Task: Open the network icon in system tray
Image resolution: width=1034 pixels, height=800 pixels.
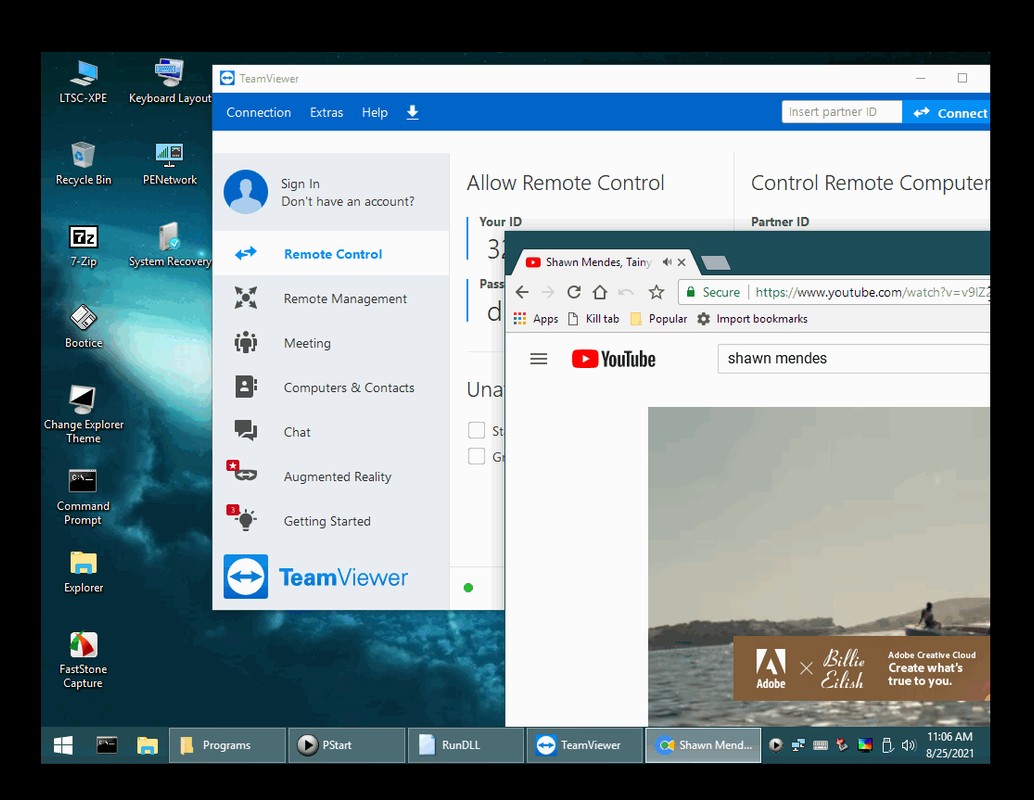Action: (x=798, y=745)
